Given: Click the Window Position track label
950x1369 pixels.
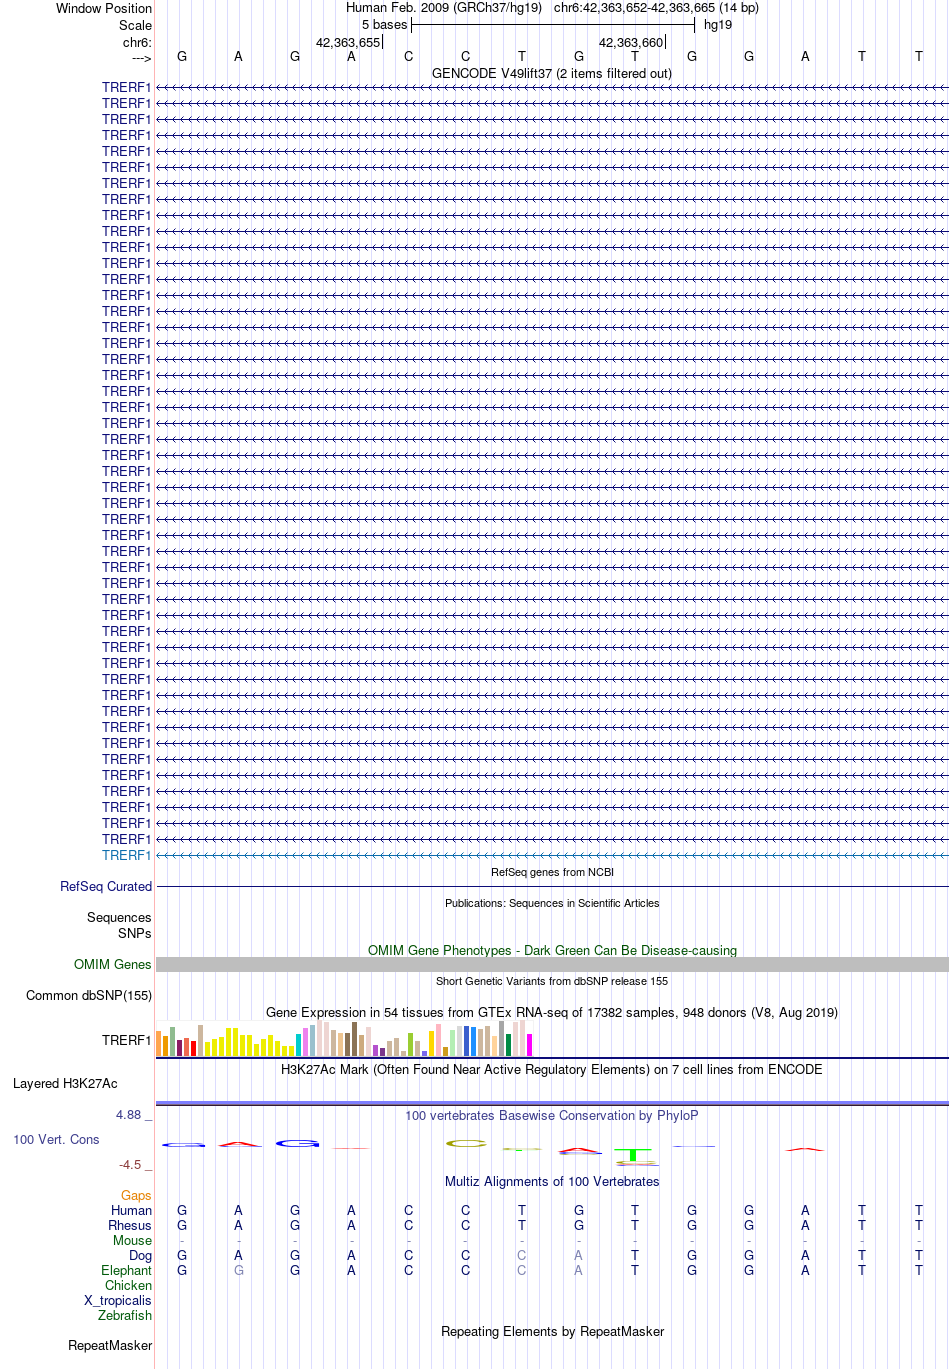Looking at the screenshot, I should (104, 8).
